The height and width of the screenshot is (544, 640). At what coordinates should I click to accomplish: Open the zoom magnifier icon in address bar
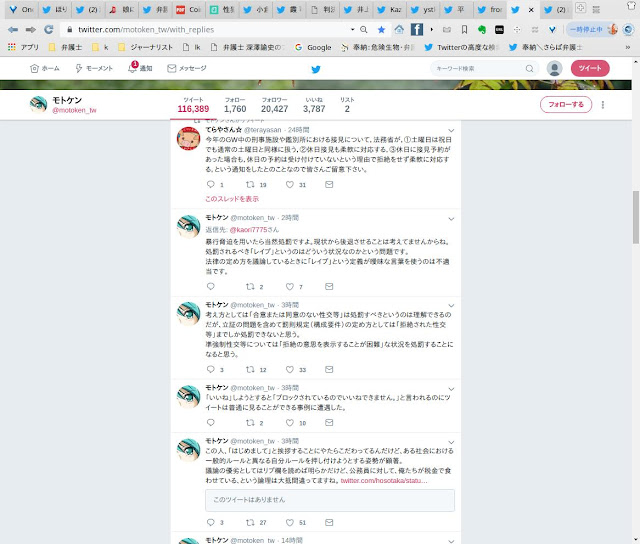[364, 29]
